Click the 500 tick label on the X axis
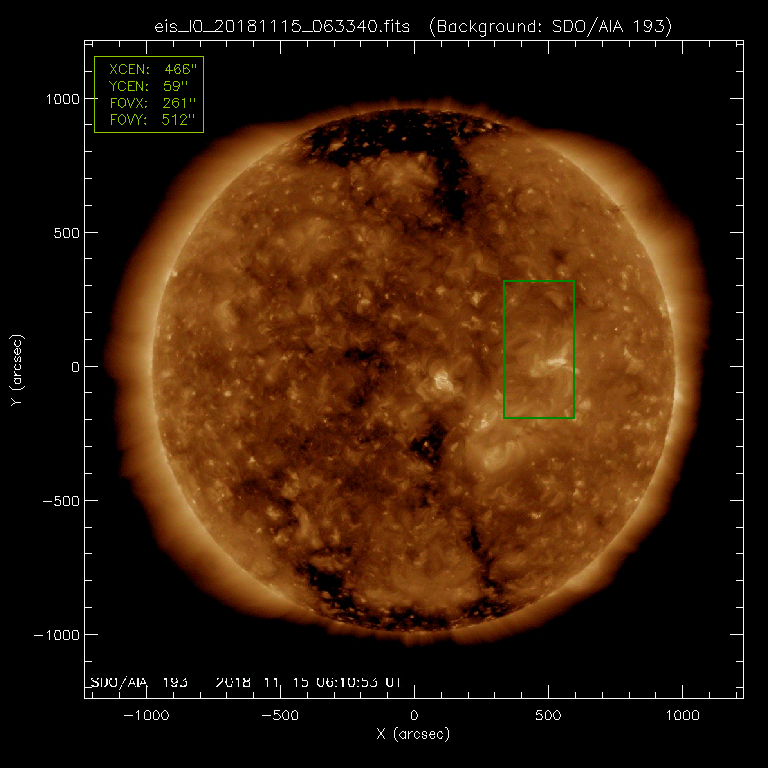768x768 pixels. 548,715
